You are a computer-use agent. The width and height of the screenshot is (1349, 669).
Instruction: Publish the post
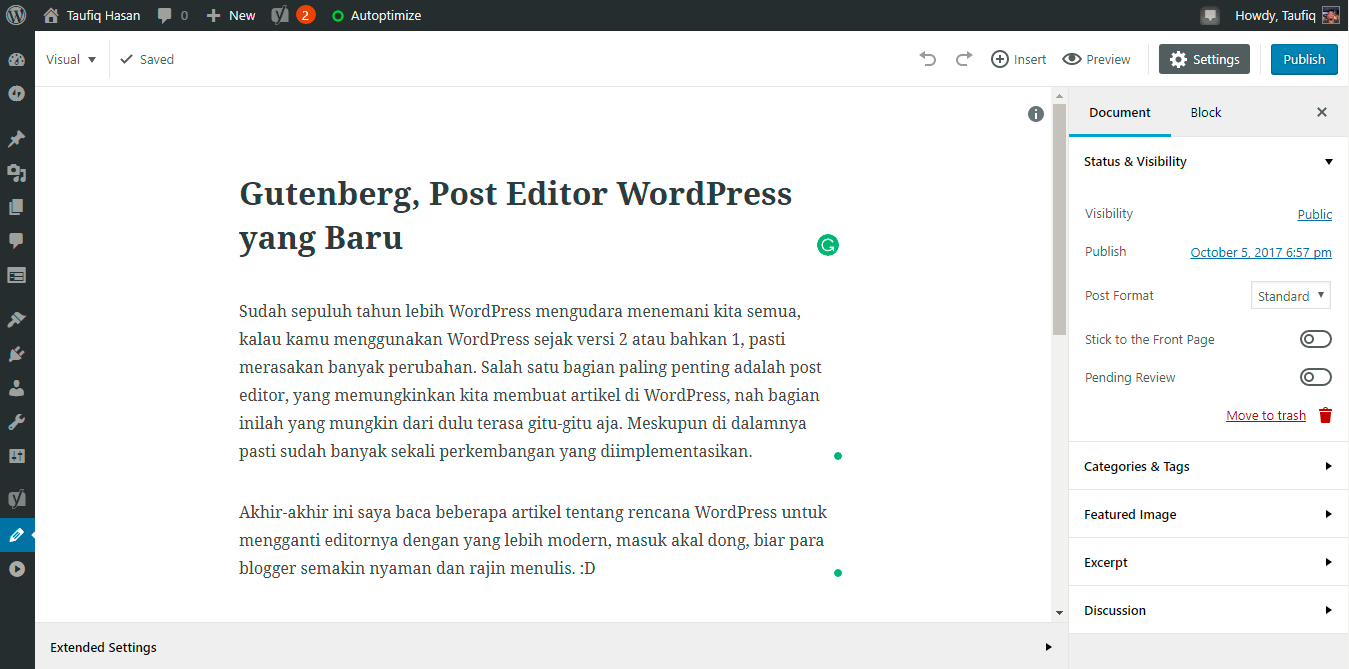(x=1304, y=59)
